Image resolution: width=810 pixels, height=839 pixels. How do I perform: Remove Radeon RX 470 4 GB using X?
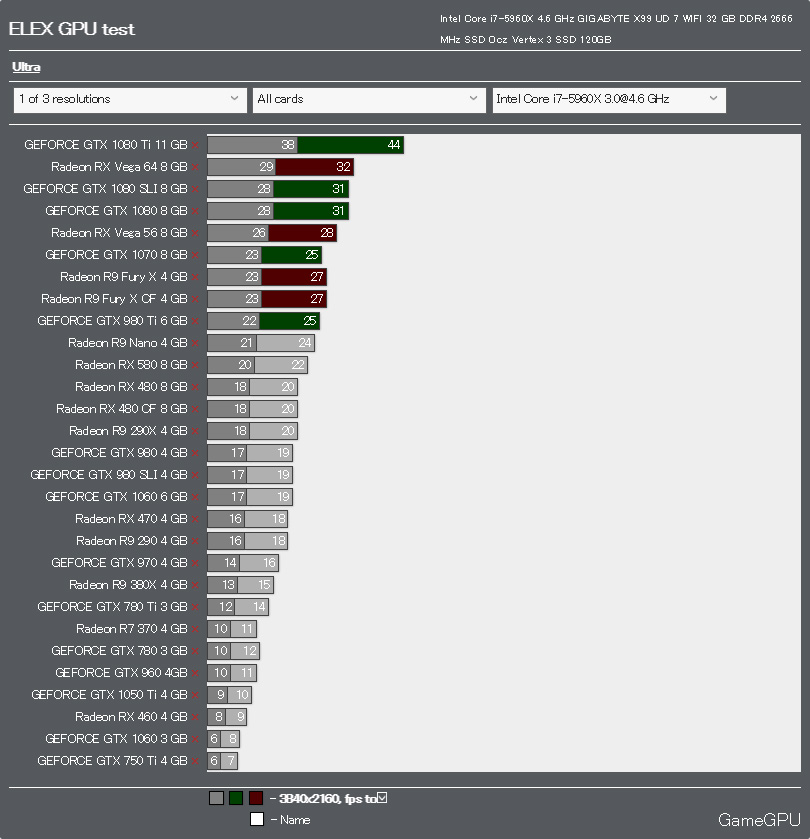195,519
